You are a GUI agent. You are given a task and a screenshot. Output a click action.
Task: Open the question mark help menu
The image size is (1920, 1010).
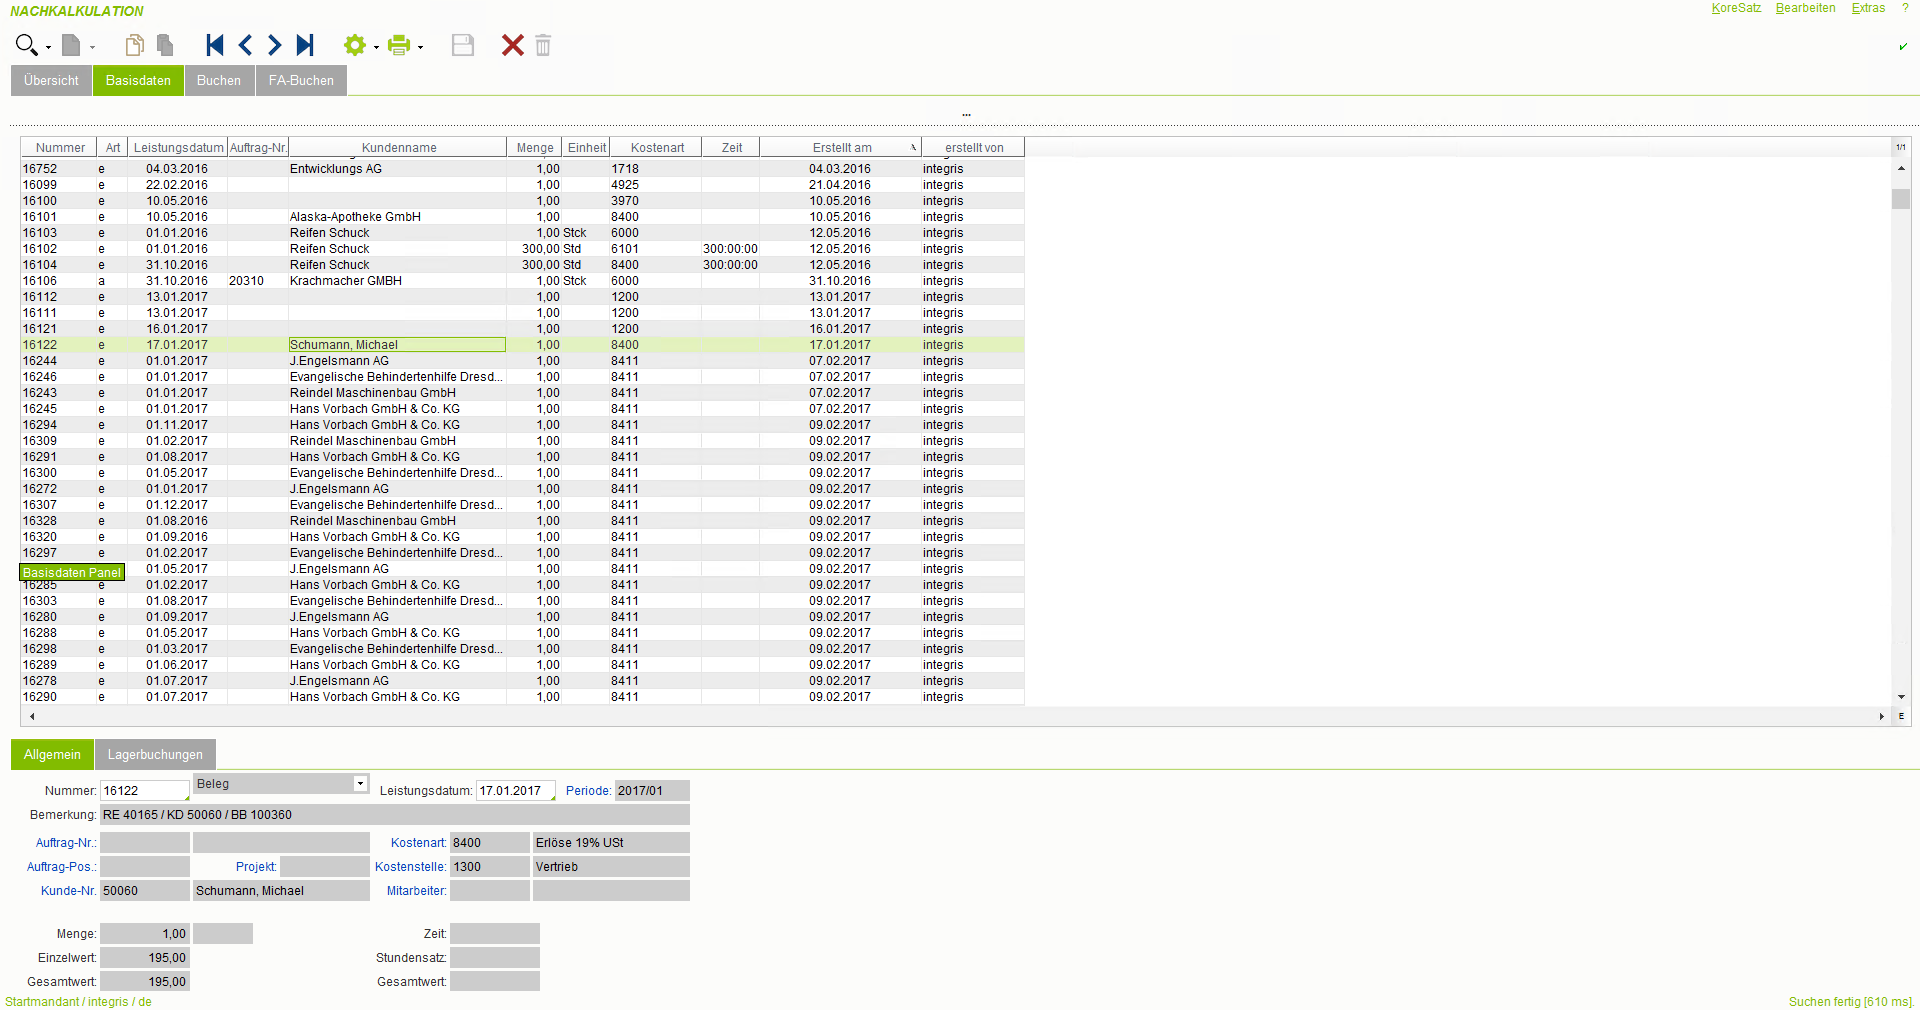1905,8
